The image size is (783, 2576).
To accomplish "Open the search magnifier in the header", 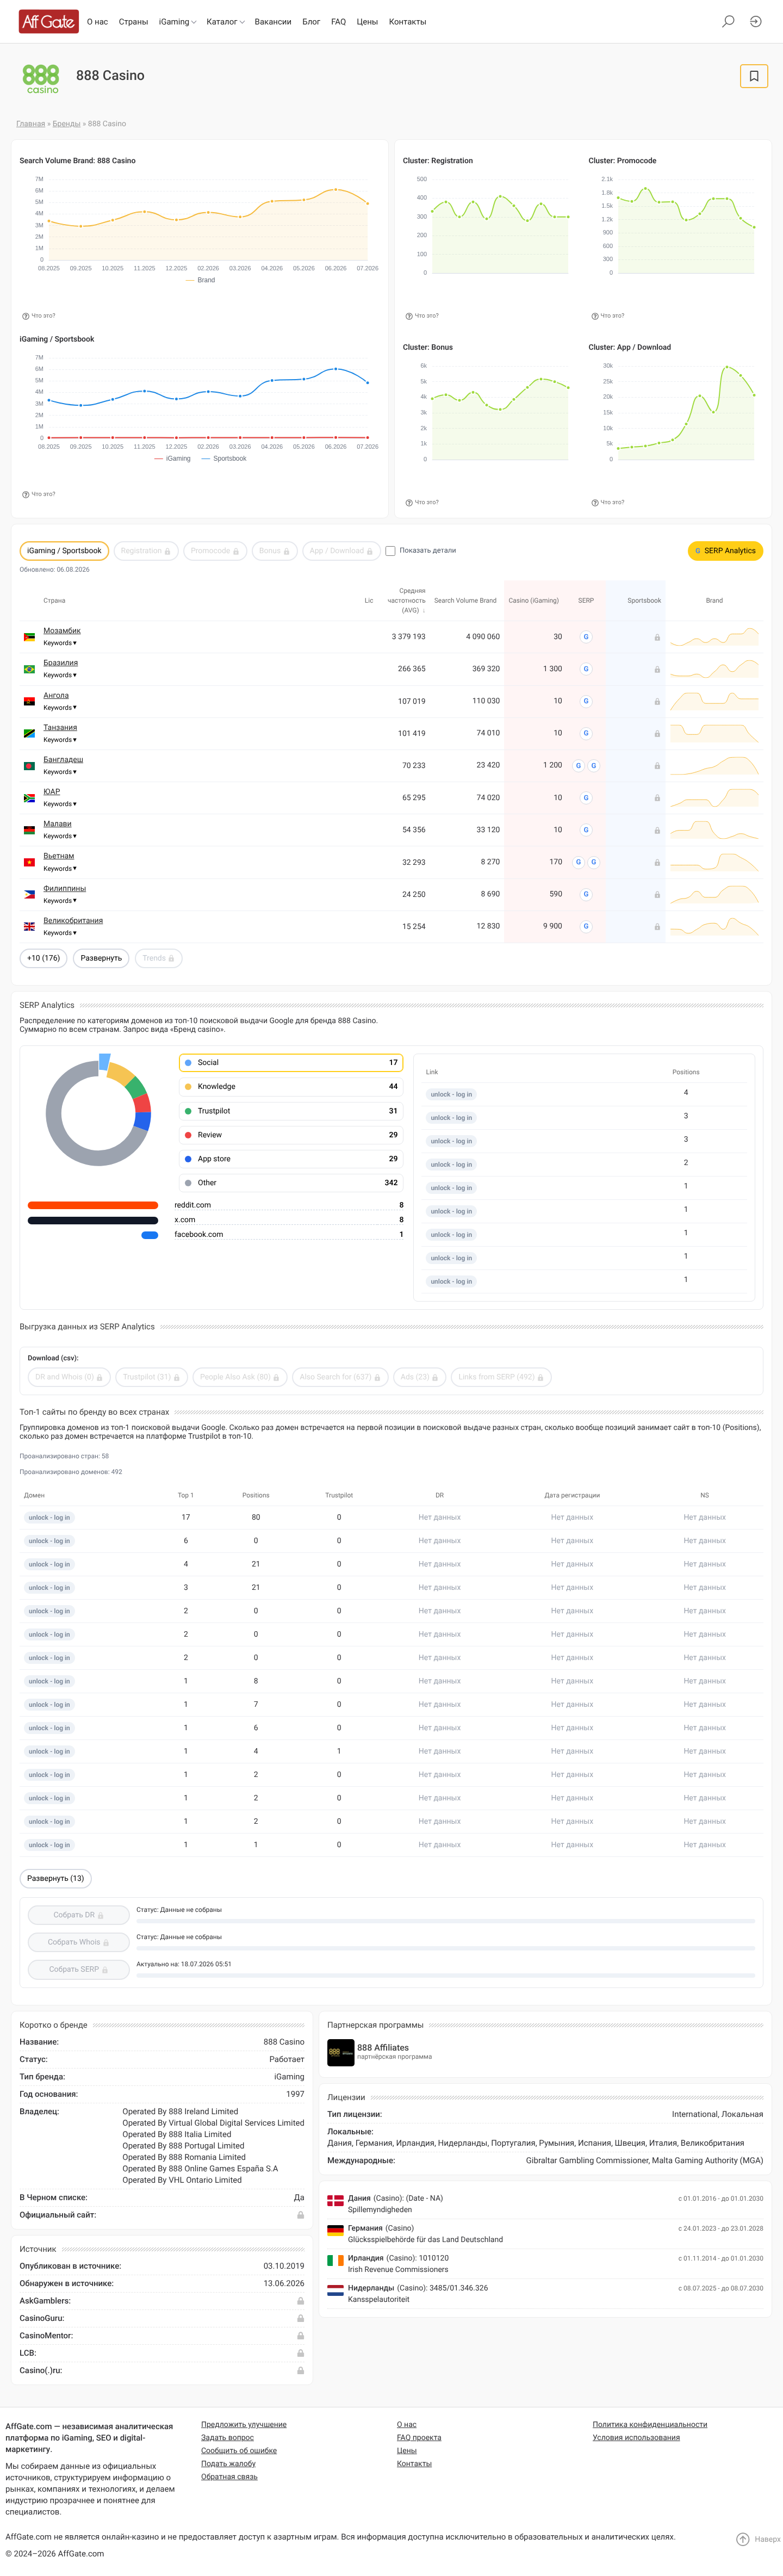I will pos(728,21).
